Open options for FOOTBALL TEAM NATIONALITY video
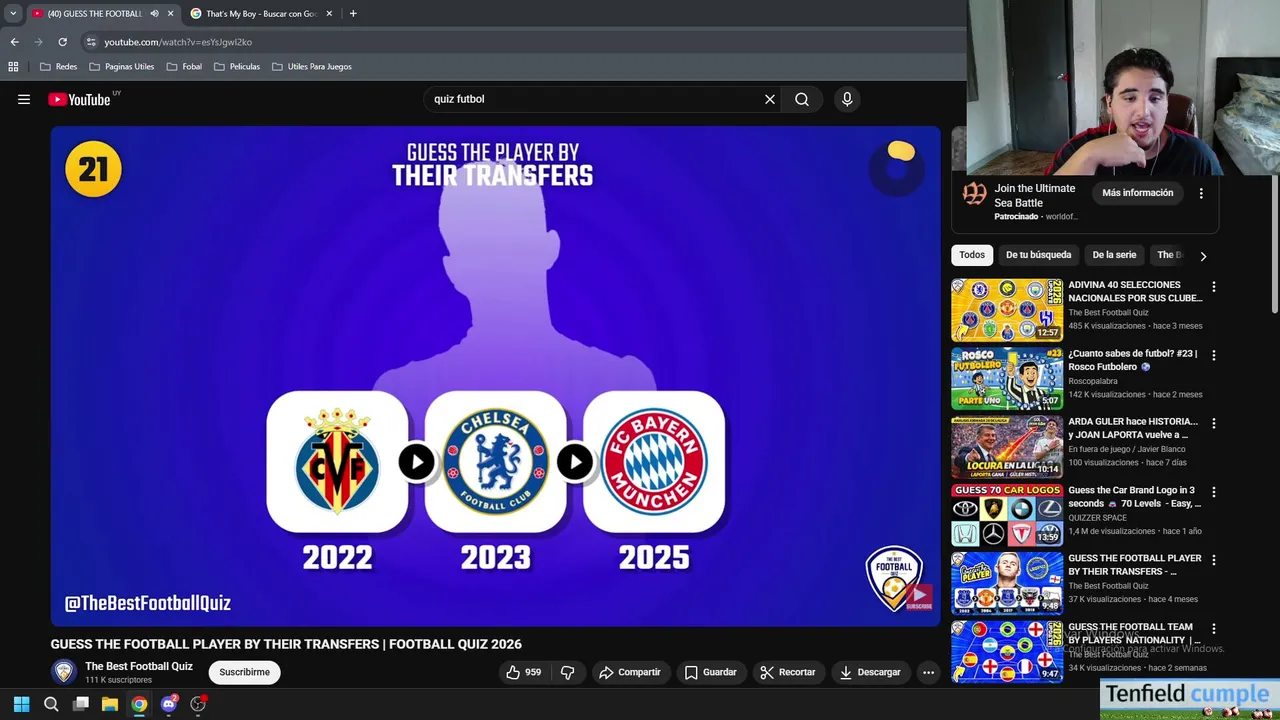 click(1214, 629)
